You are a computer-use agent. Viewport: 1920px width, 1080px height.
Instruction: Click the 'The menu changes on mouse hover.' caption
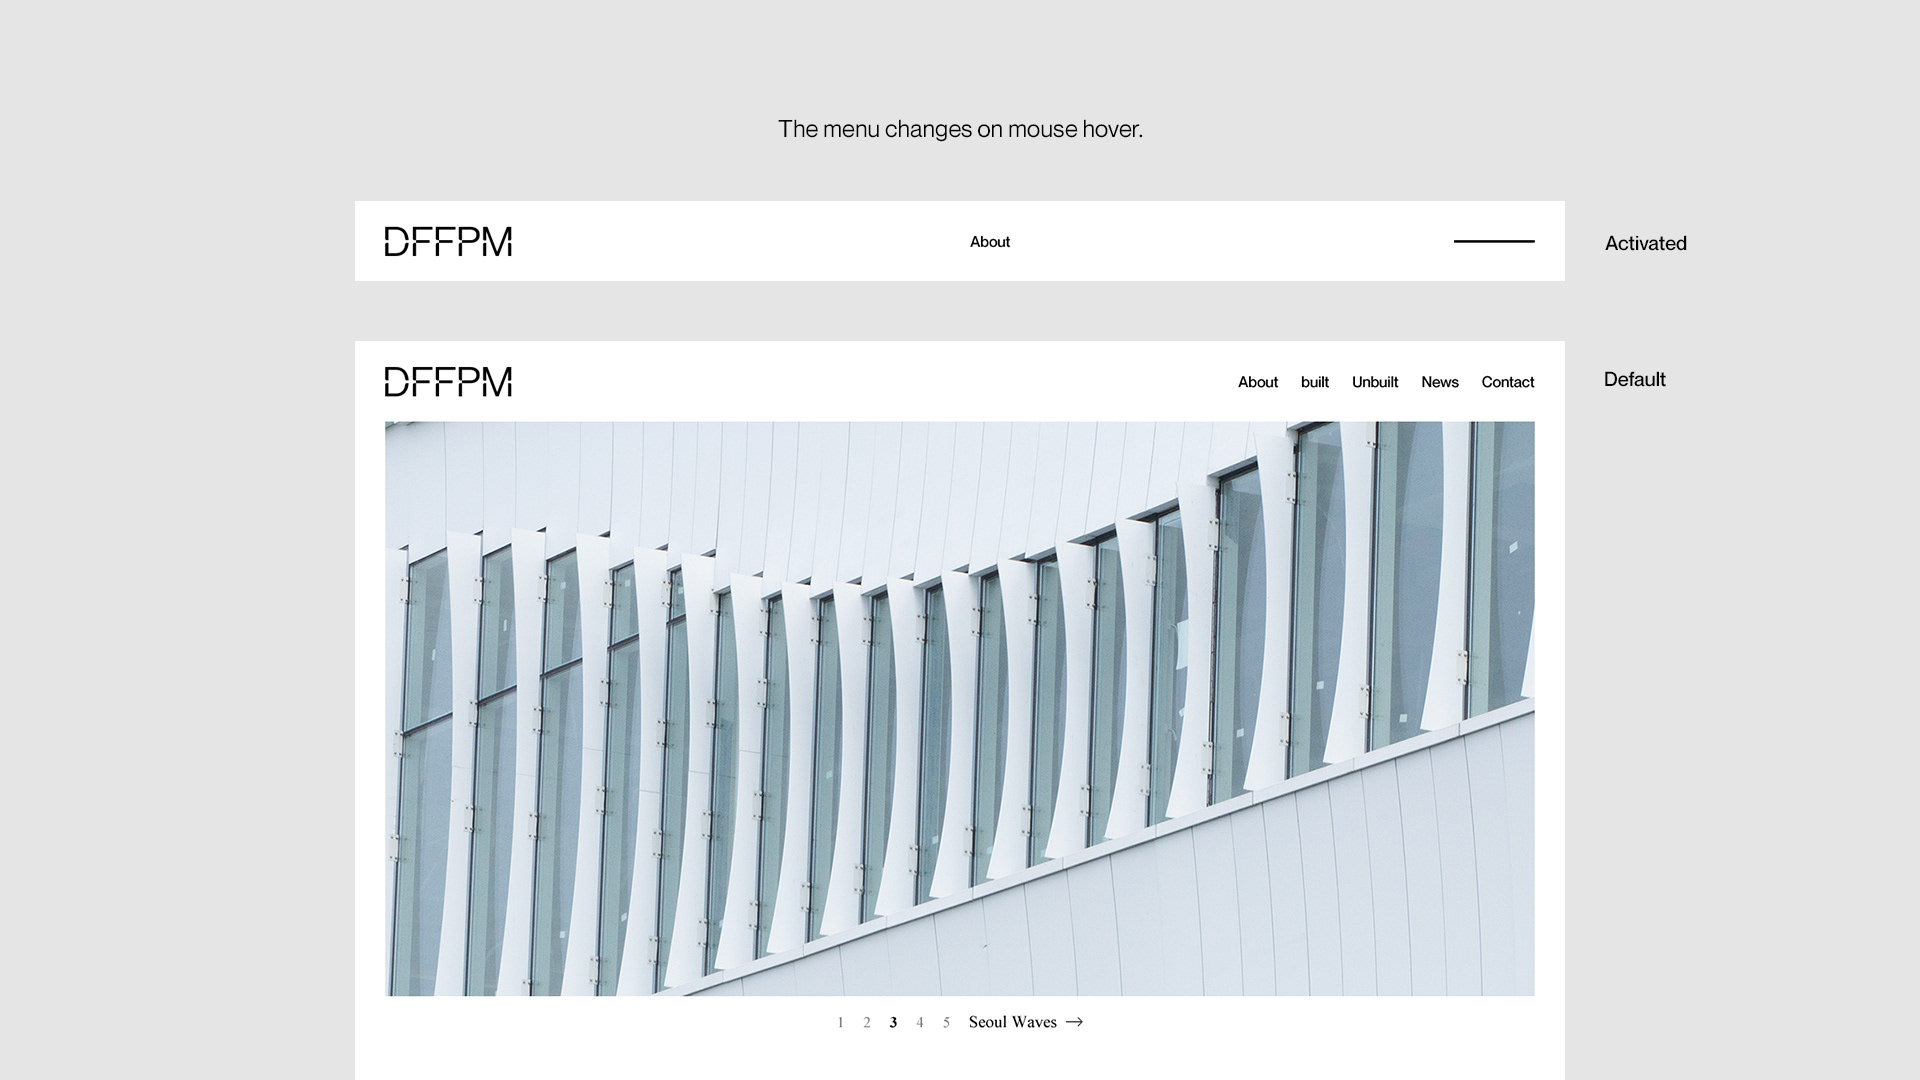(960, 129)
